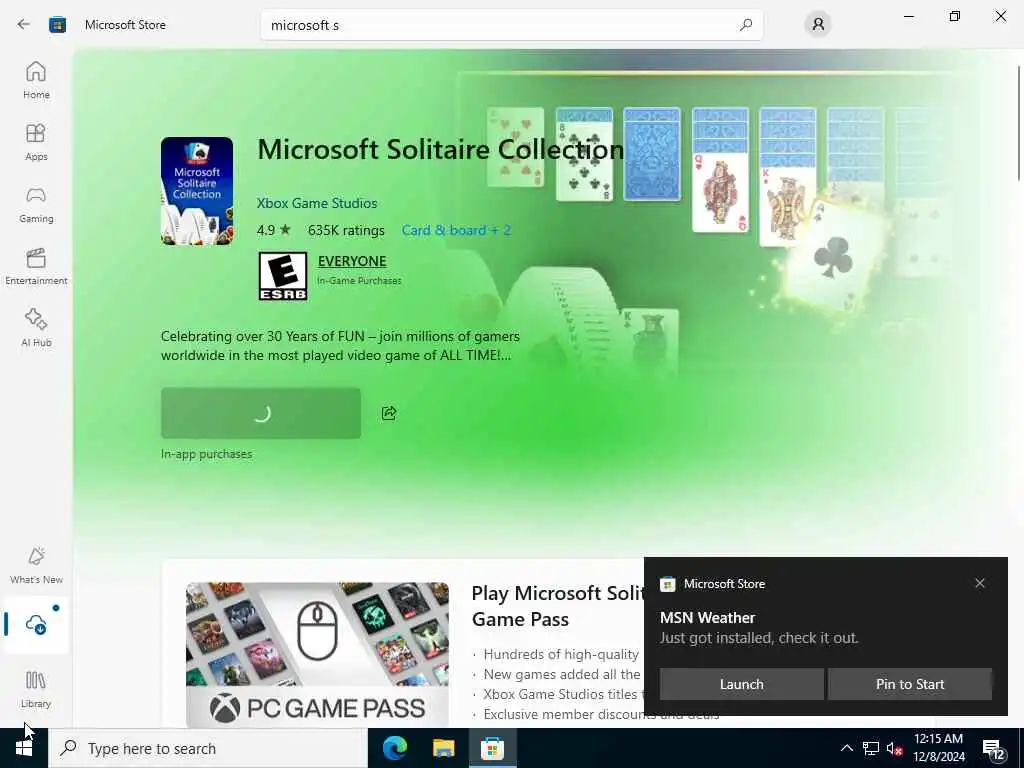Viewport: 1024px width, 768px height.
Task: Click Microsoft Store taskbar icon
Action: (492, 748)
